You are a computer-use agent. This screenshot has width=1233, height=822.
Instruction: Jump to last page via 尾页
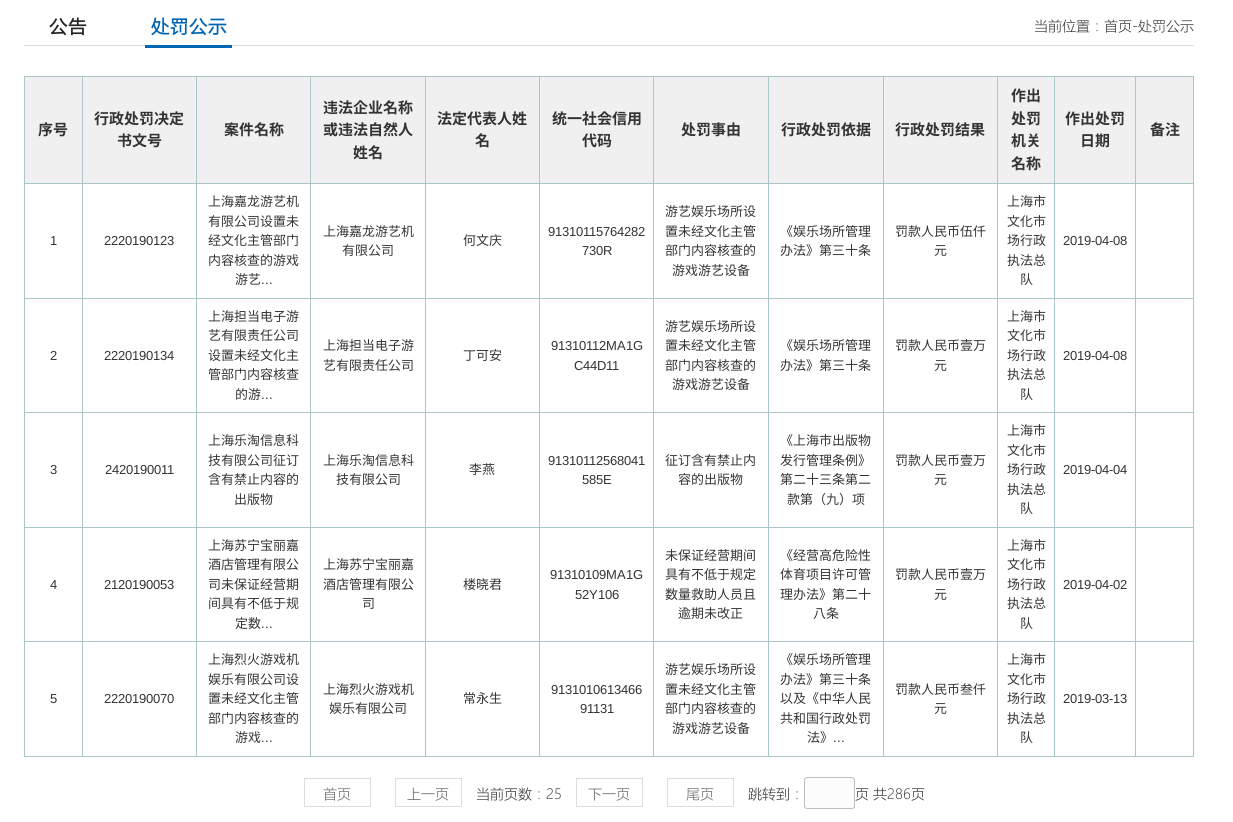pos(700,793)
